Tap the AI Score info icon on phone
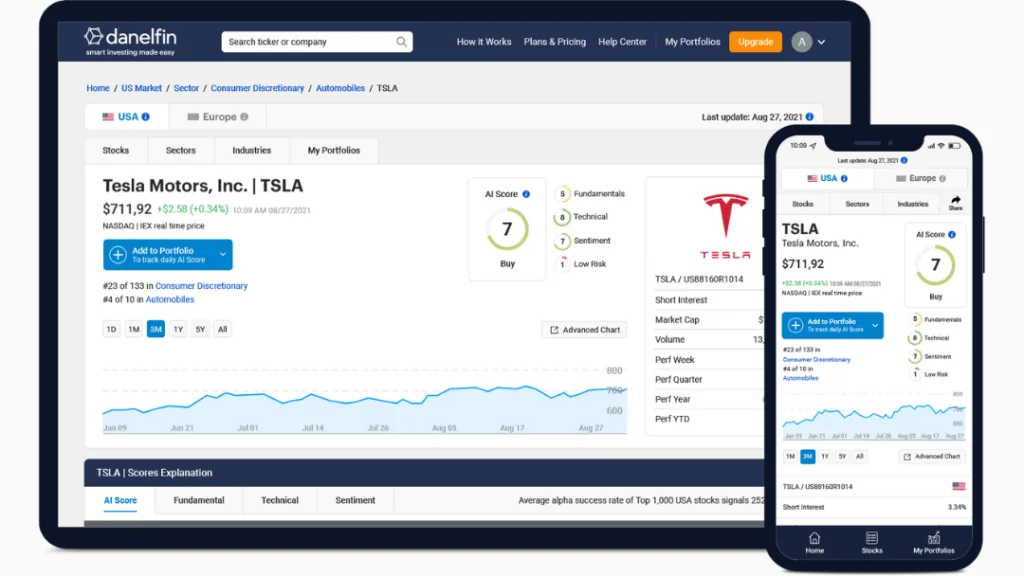Image resolution: width=1024 pixels, height=576 pixels. 952,234
